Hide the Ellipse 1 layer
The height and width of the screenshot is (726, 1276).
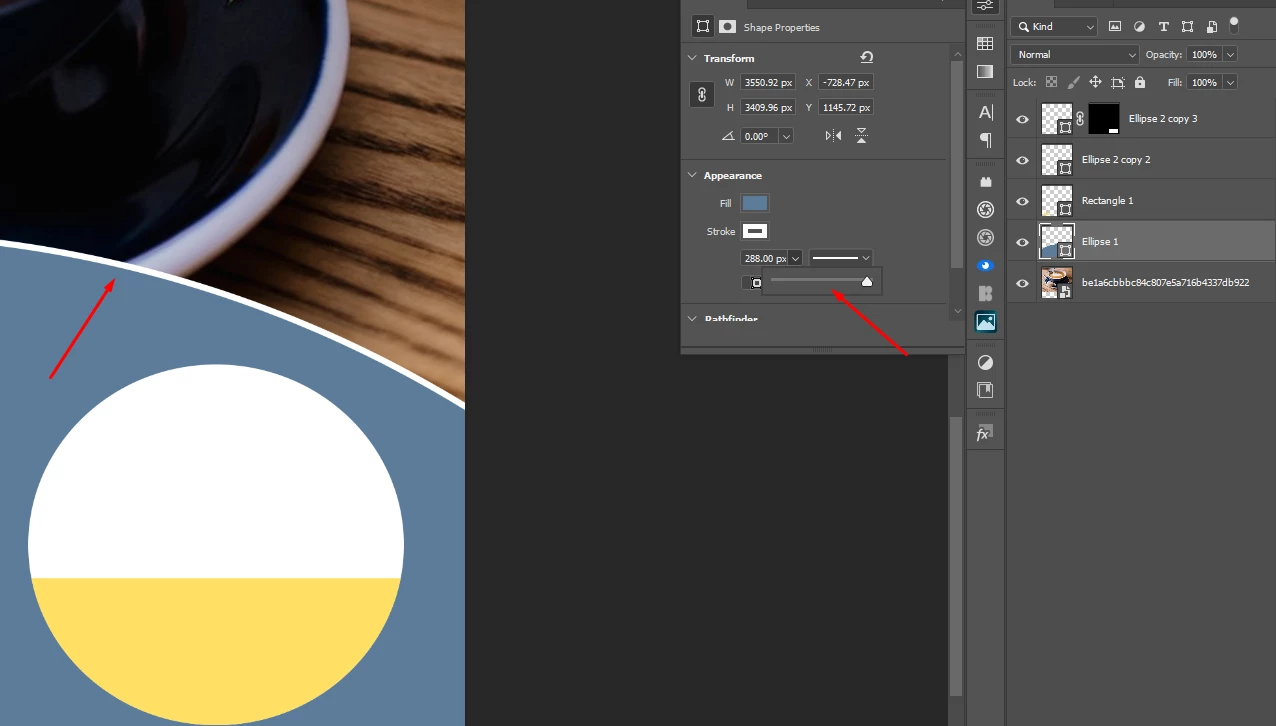(x=1022, y=242)
